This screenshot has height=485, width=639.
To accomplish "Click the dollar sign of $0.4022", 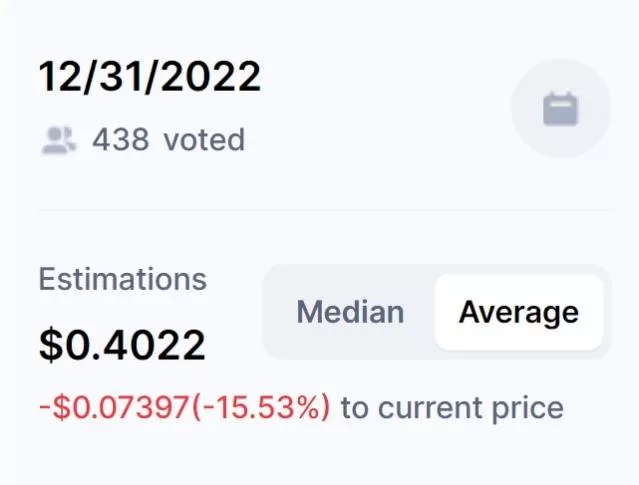I will (50, 345).
